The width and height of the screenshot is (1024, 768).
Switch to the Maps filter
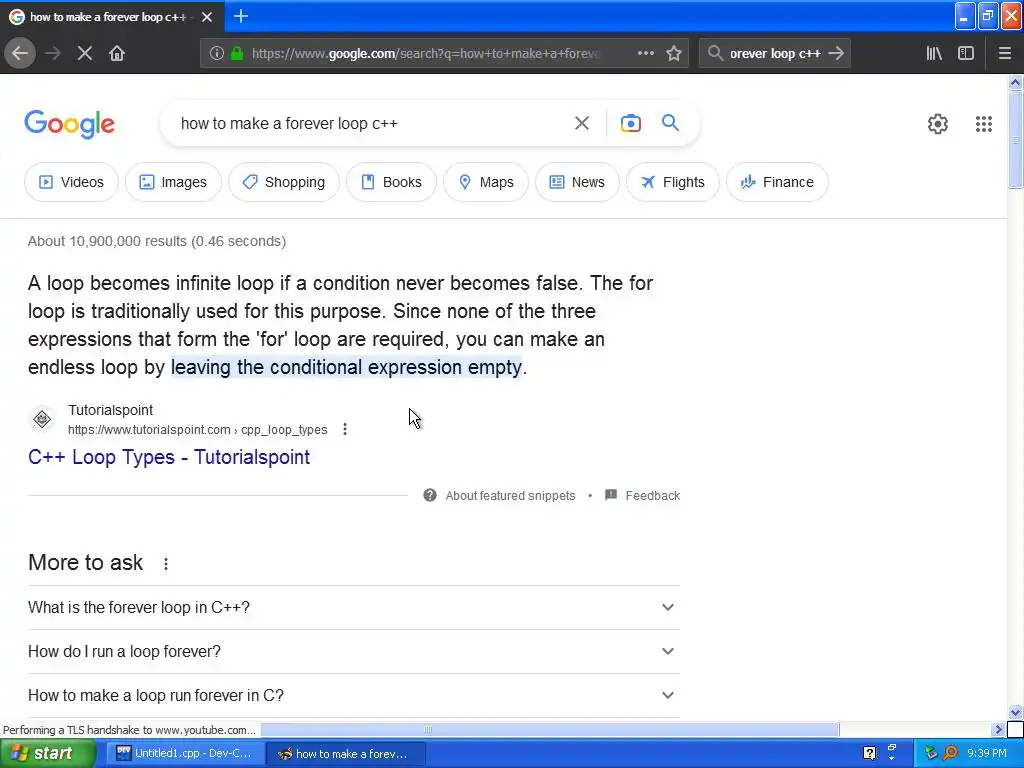[486, 182]
